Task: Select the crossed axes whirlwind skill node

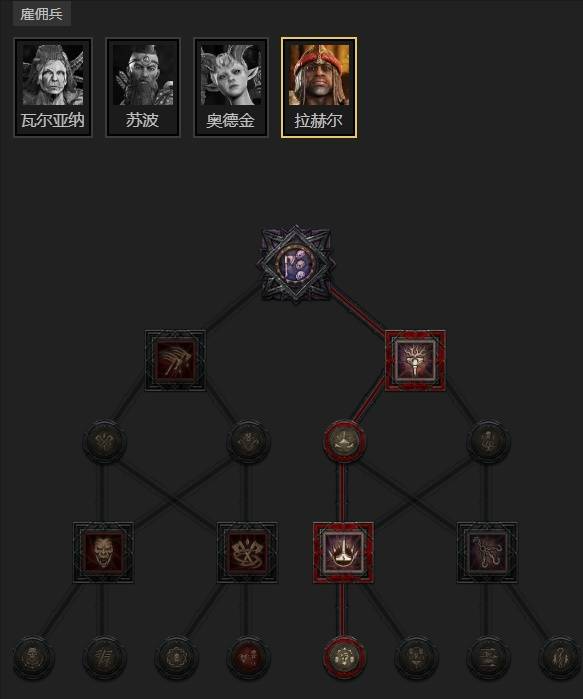Action: tap(247, 552)
